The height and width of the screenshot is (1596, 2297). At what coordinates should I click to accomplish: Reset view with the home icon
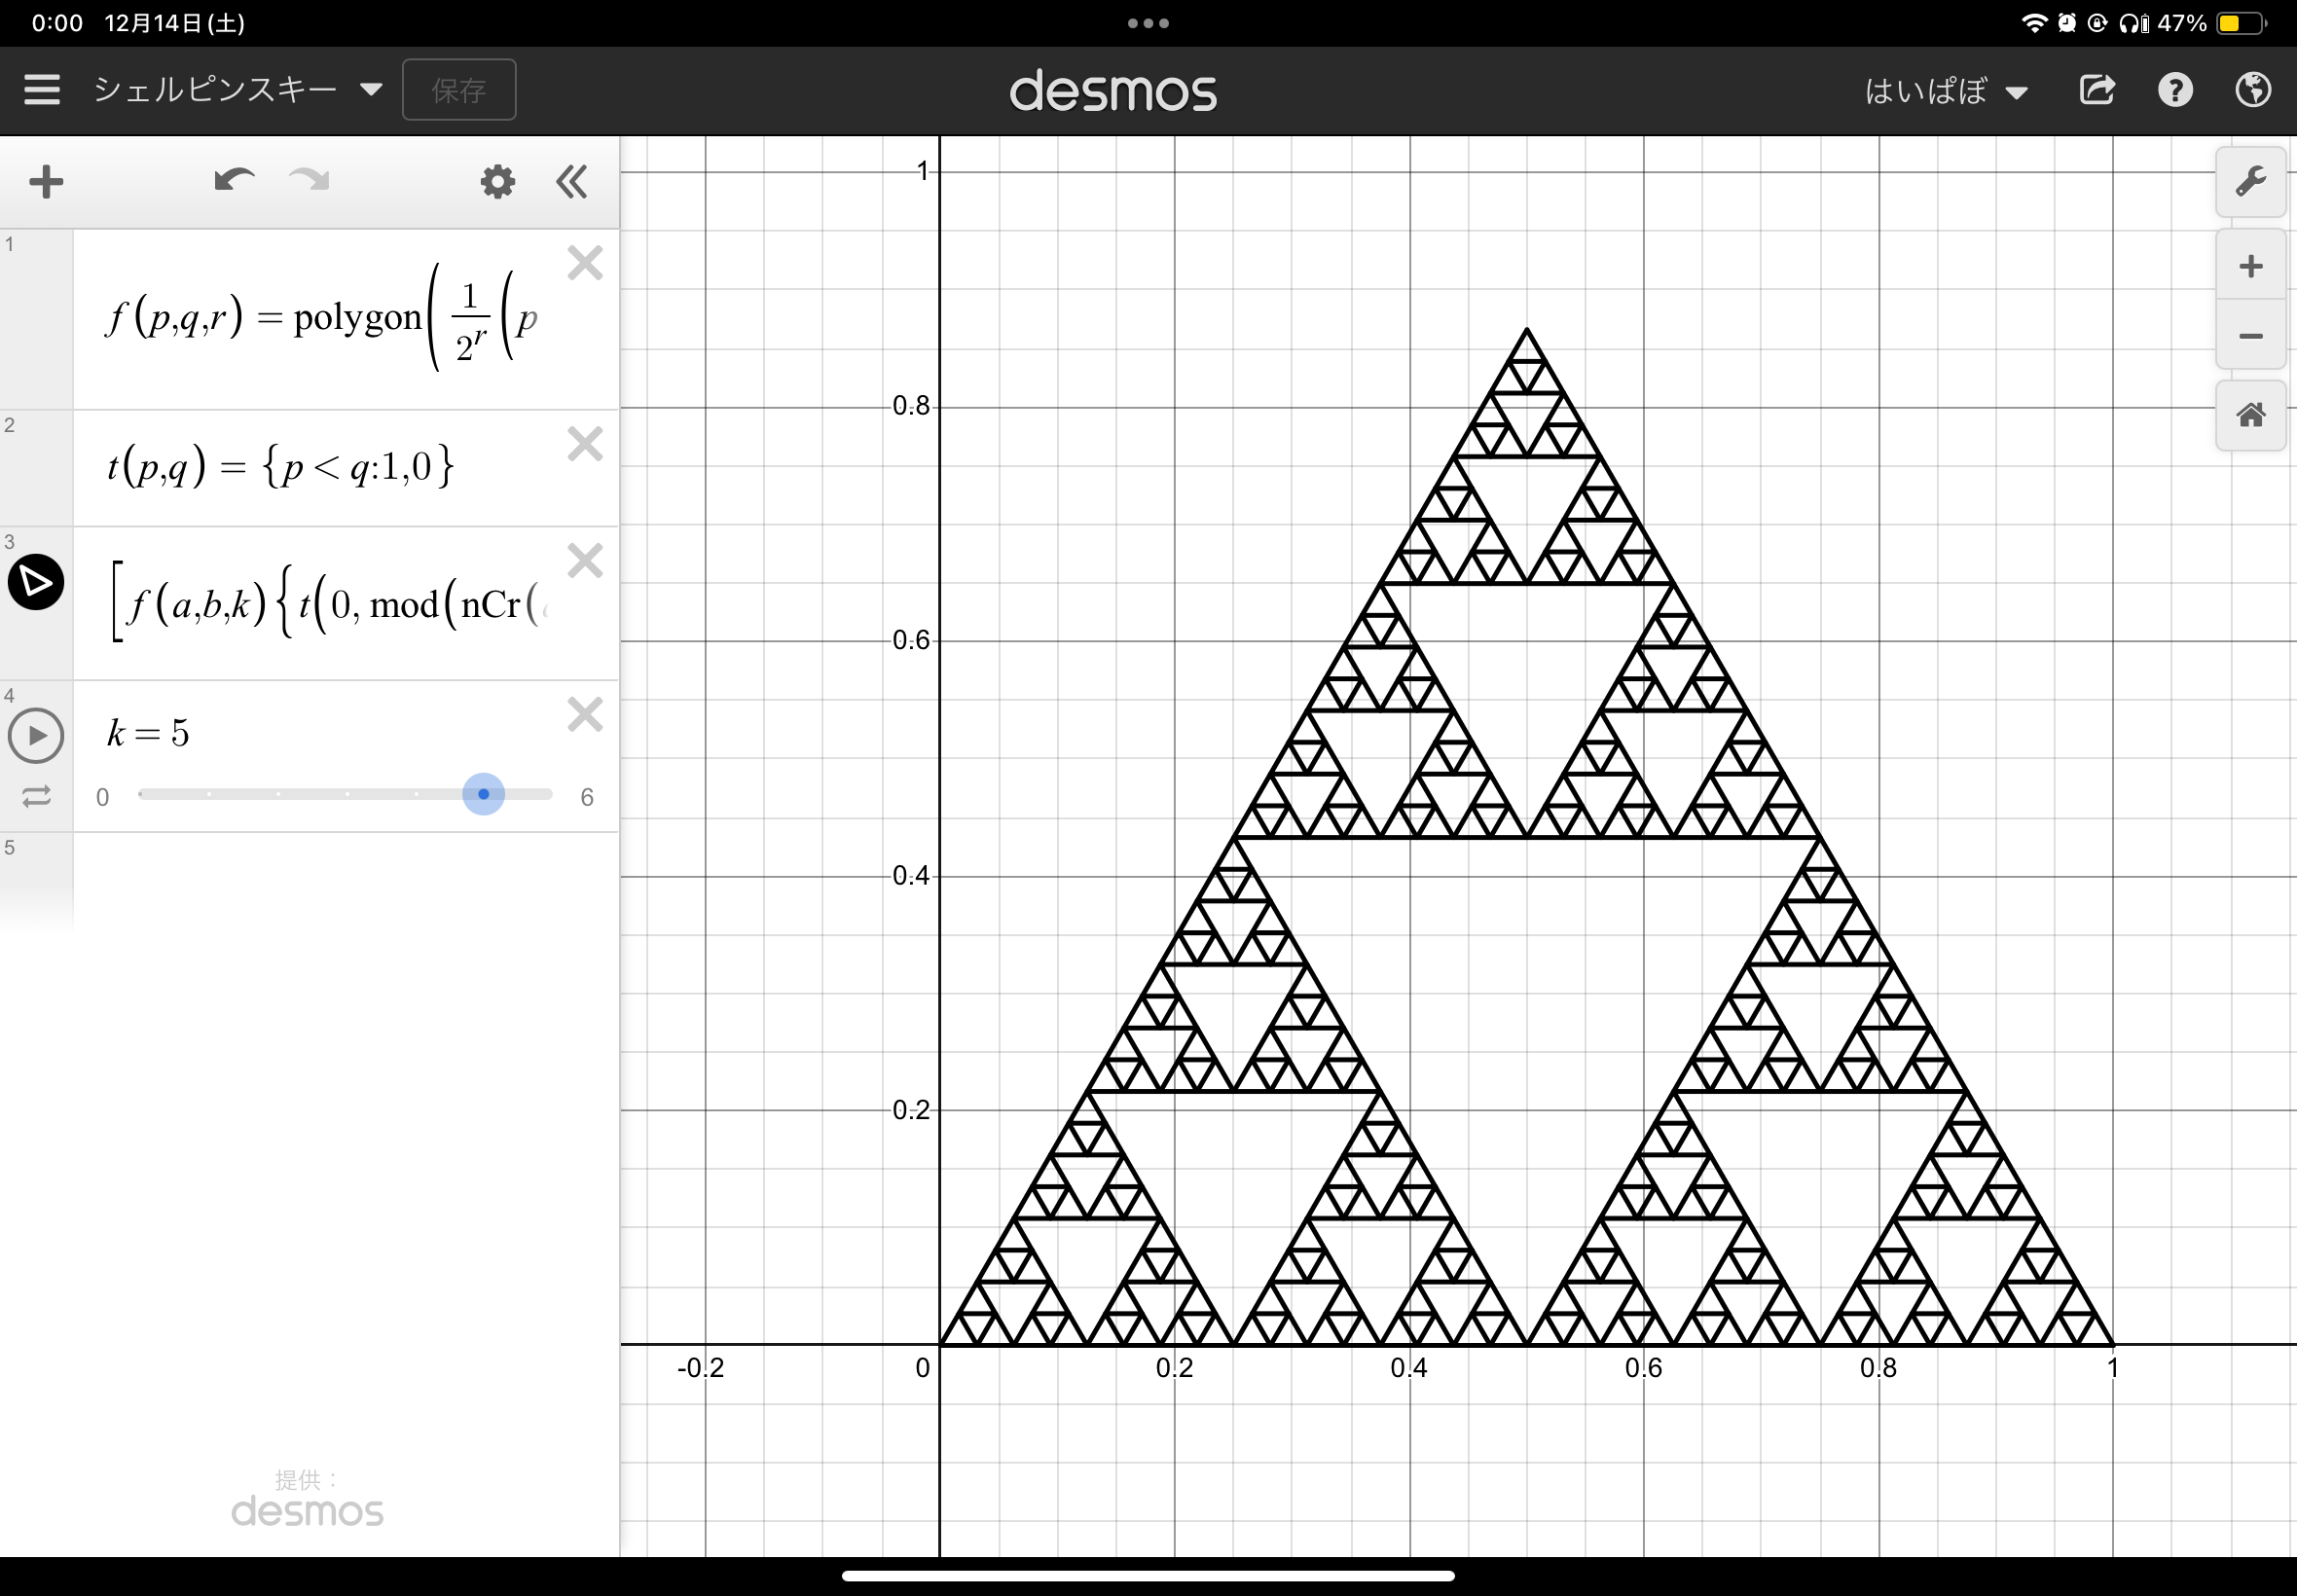(x=2251, y=414)
